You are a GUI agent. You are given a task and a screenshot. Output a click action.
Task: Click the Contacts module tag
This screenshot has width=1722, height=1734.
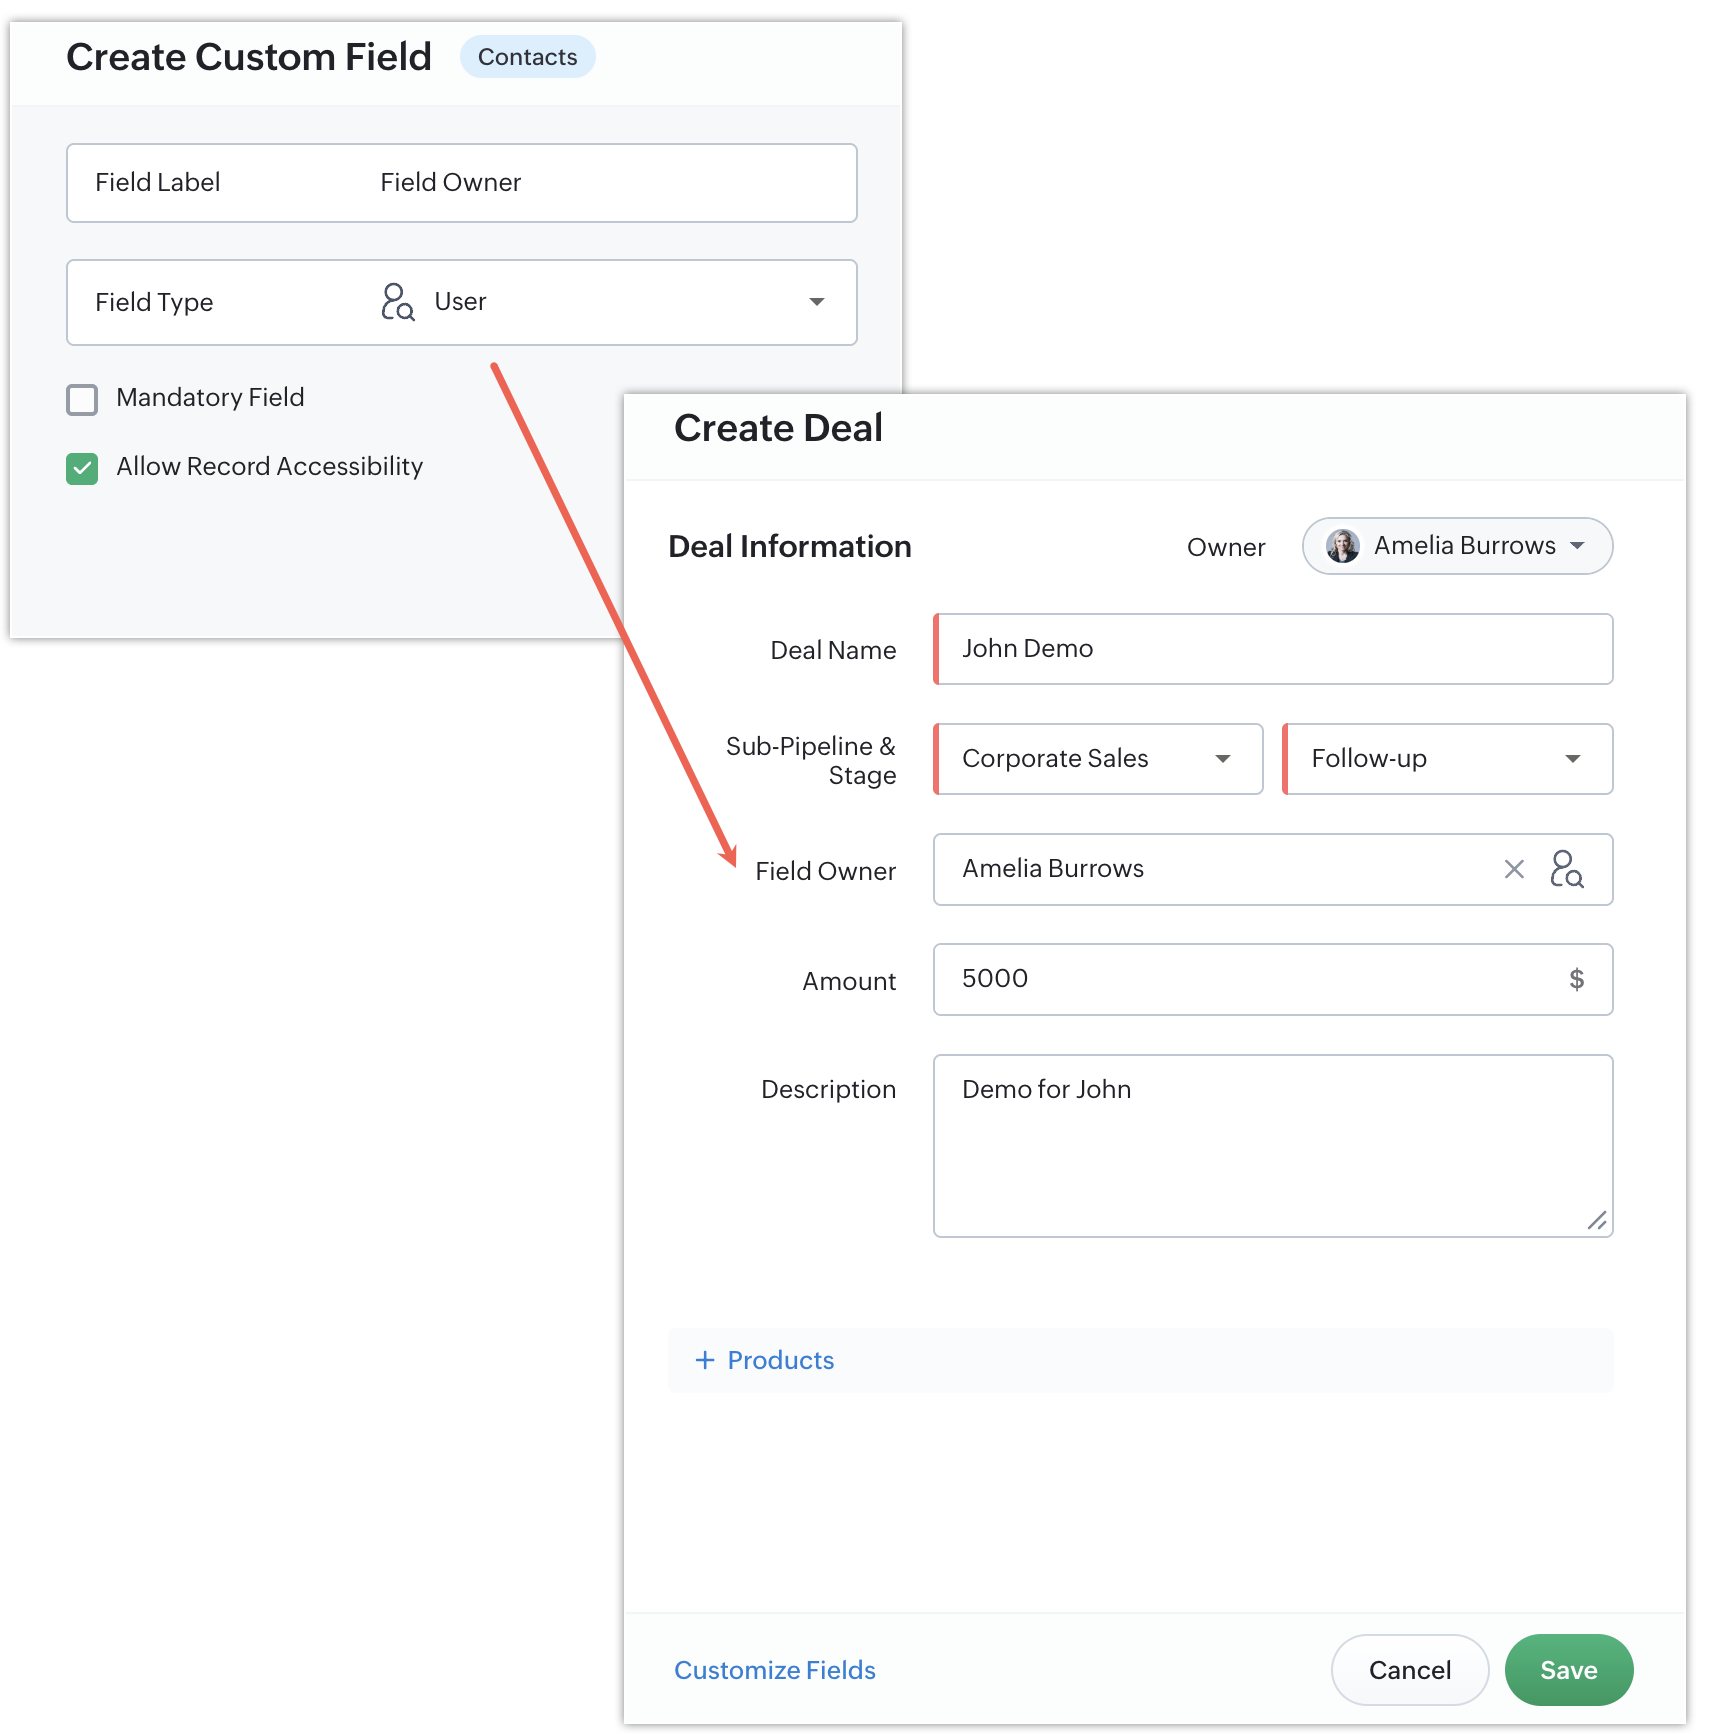[527, 57]
